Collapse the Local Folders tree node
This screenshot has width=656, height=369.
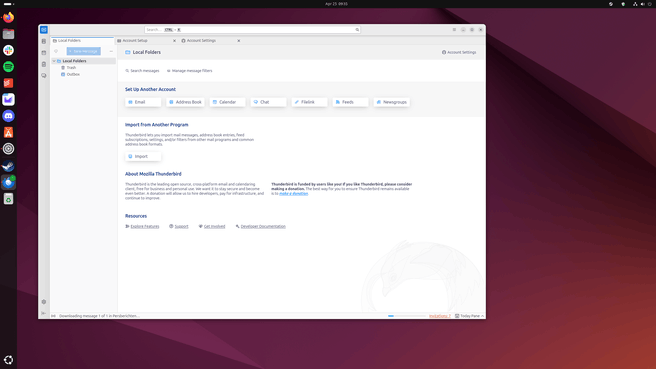pos(54,61)
